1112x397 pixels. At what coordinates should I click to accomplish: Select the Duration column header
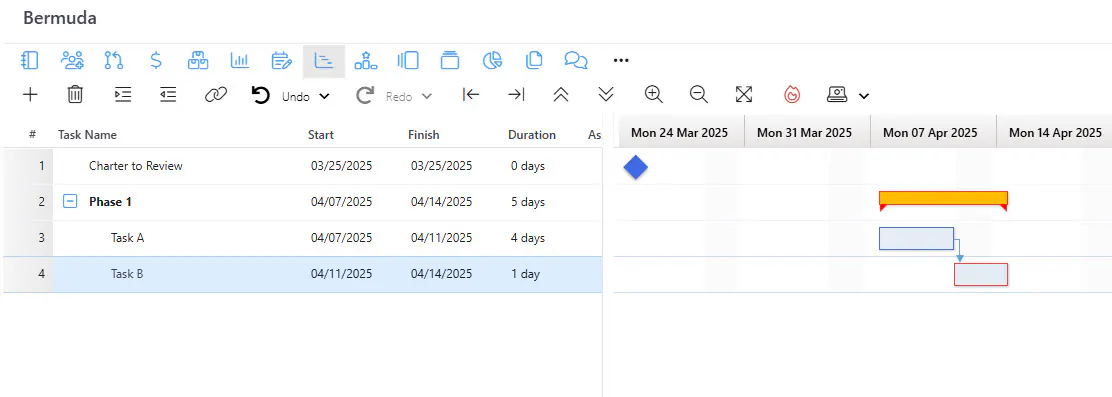pyautogui.click(x=532, y=135)
